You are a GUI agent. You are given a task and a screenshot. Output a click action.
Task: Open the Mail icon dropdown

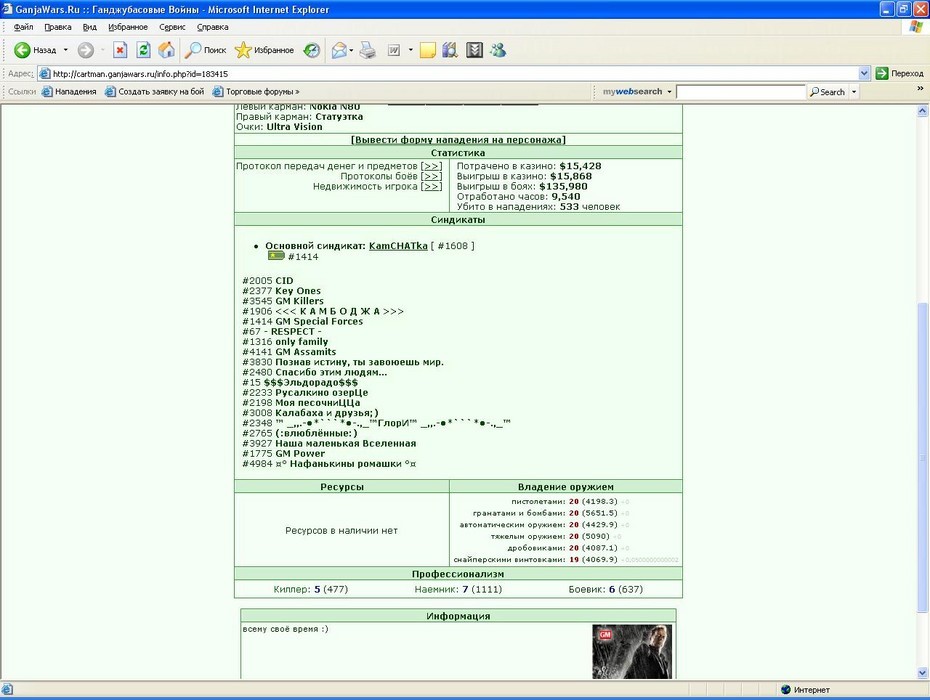351,50
